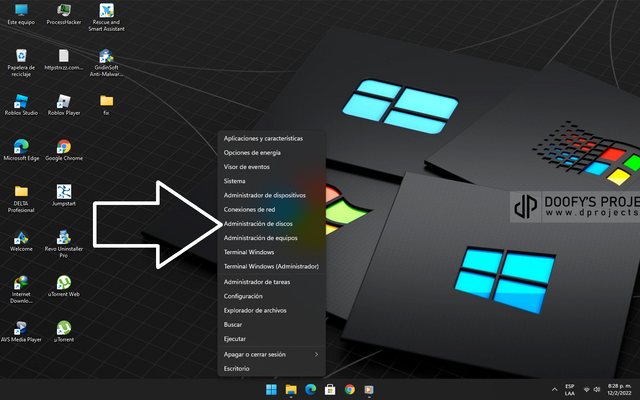Image resolution: width=640 pixels, height=400 pixels.
Task: Click the Windows Start button in taskbar
Action: 271,389
